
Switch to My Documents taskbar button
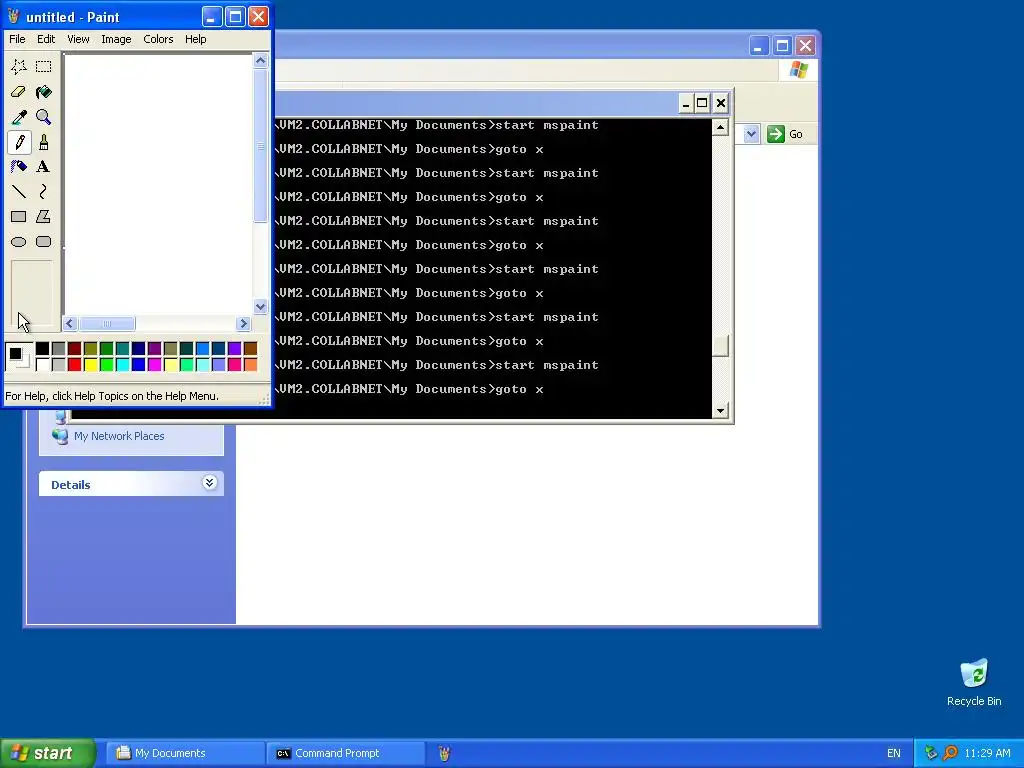184,753
